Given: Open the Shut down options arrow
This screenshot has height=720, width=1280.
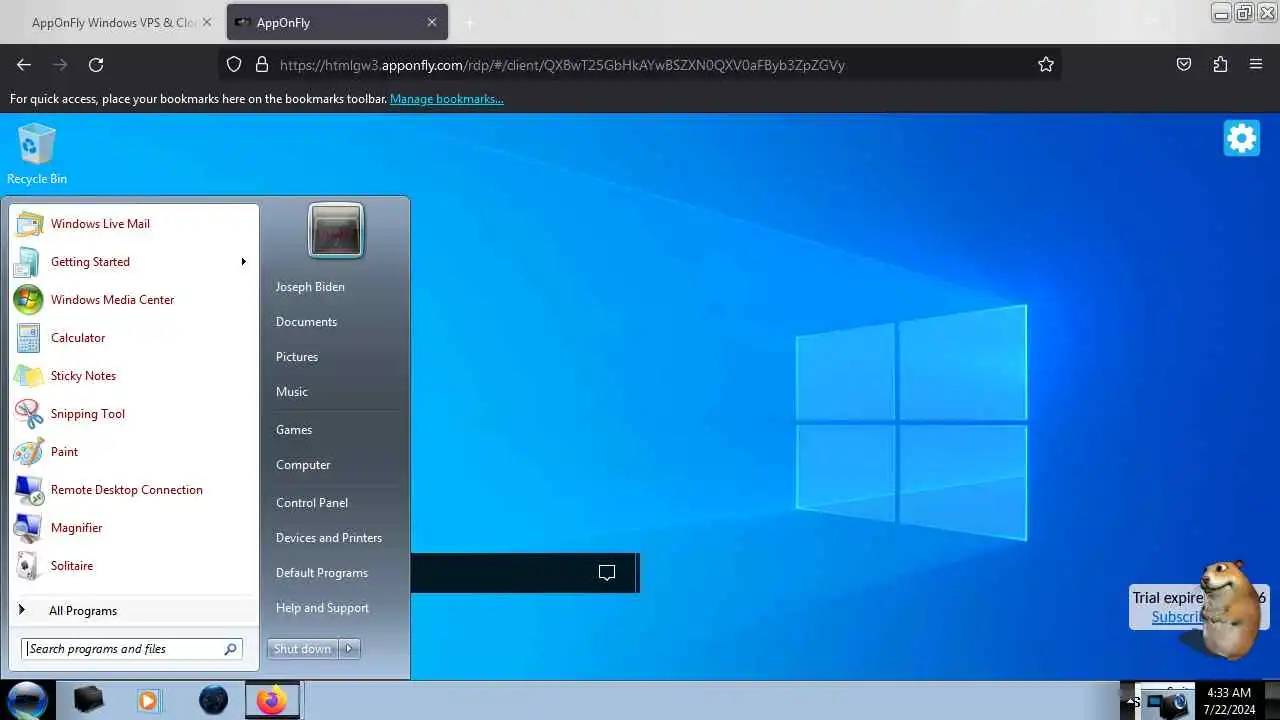Looking at the screenshot, I should pyautogui.click(x=349, y=649).
